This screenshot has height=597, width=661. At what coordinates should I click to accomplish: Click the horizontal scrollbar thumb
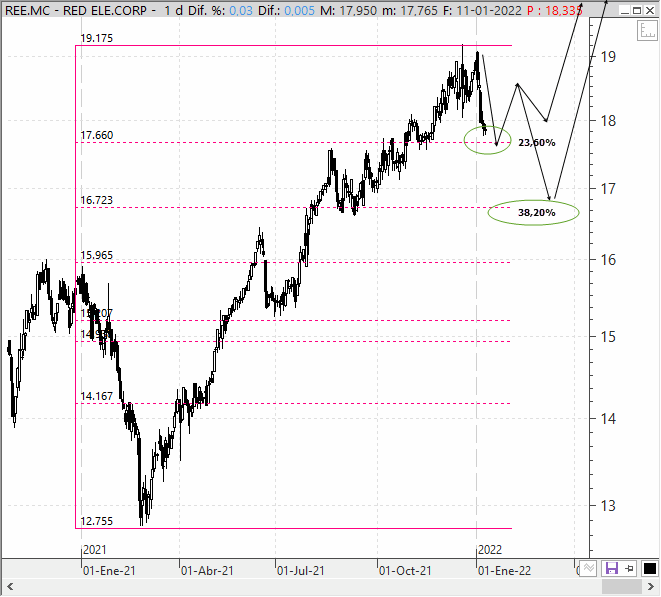coord(622,587)
